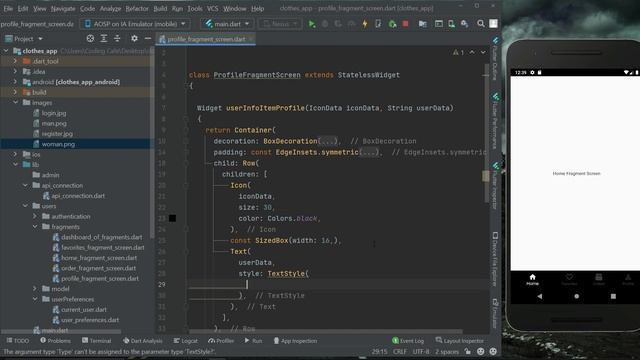Click the 29:15 cursor position indicator
640x360 pixels.
(380, 351)
